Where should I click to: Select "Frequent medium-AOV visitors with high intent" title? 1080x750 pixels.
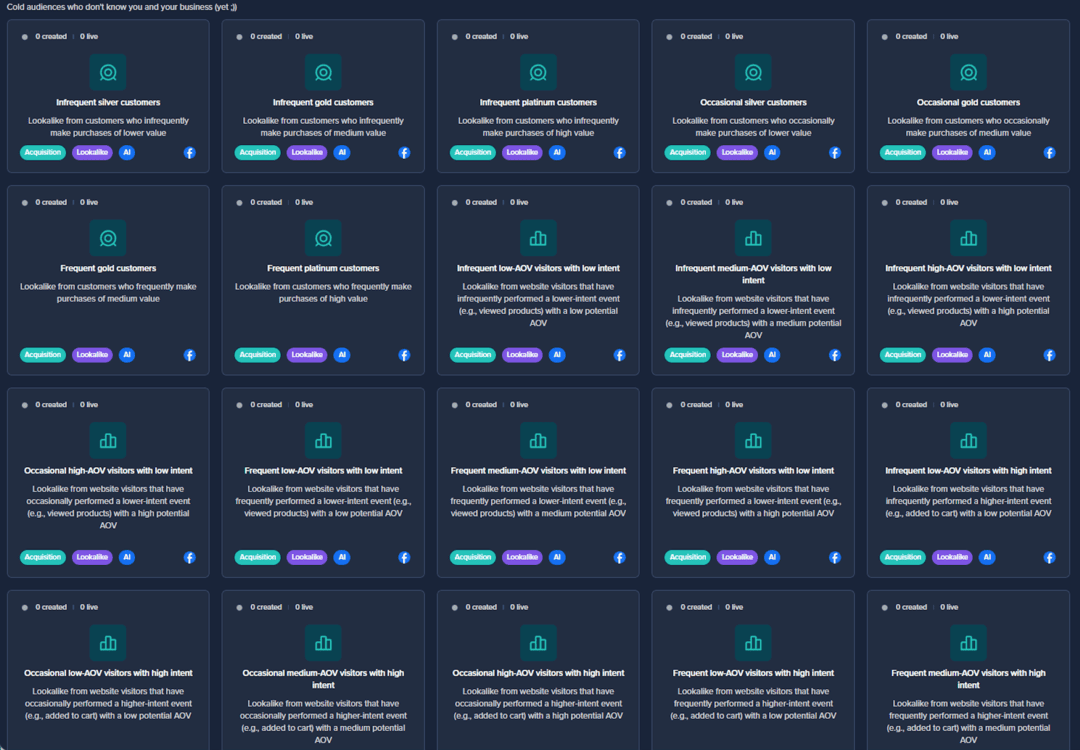[x=968, y=679]
